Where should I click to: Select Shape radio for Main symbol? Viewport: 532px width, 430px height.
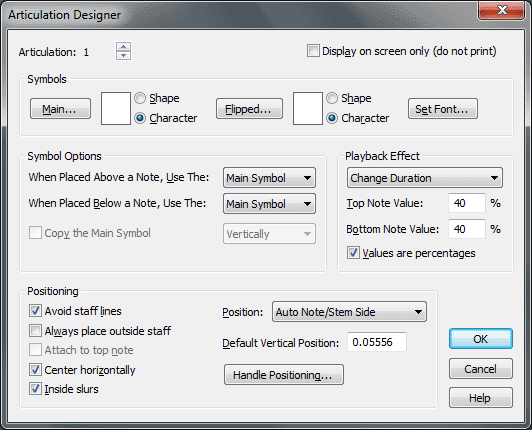(x=140, y=98)
